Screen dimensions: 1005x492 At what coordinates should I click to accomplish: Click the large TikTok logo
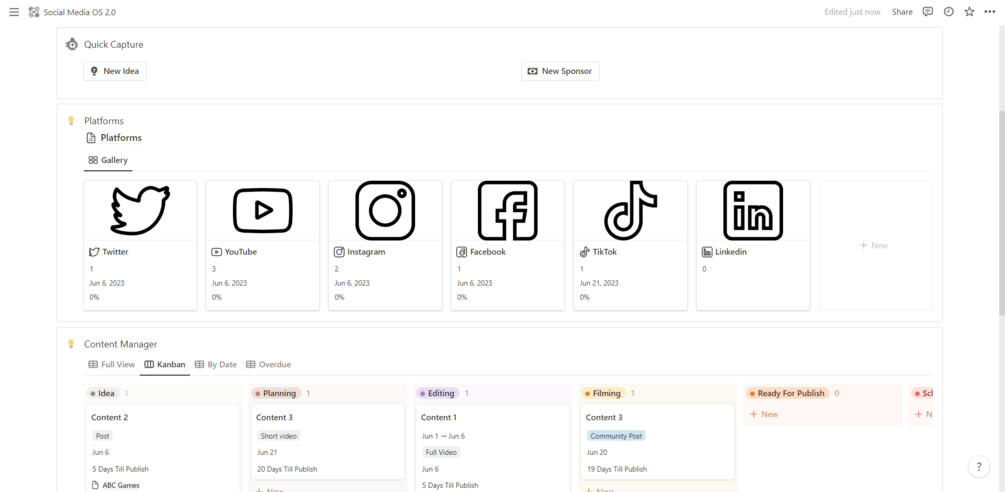pos(630,211)
